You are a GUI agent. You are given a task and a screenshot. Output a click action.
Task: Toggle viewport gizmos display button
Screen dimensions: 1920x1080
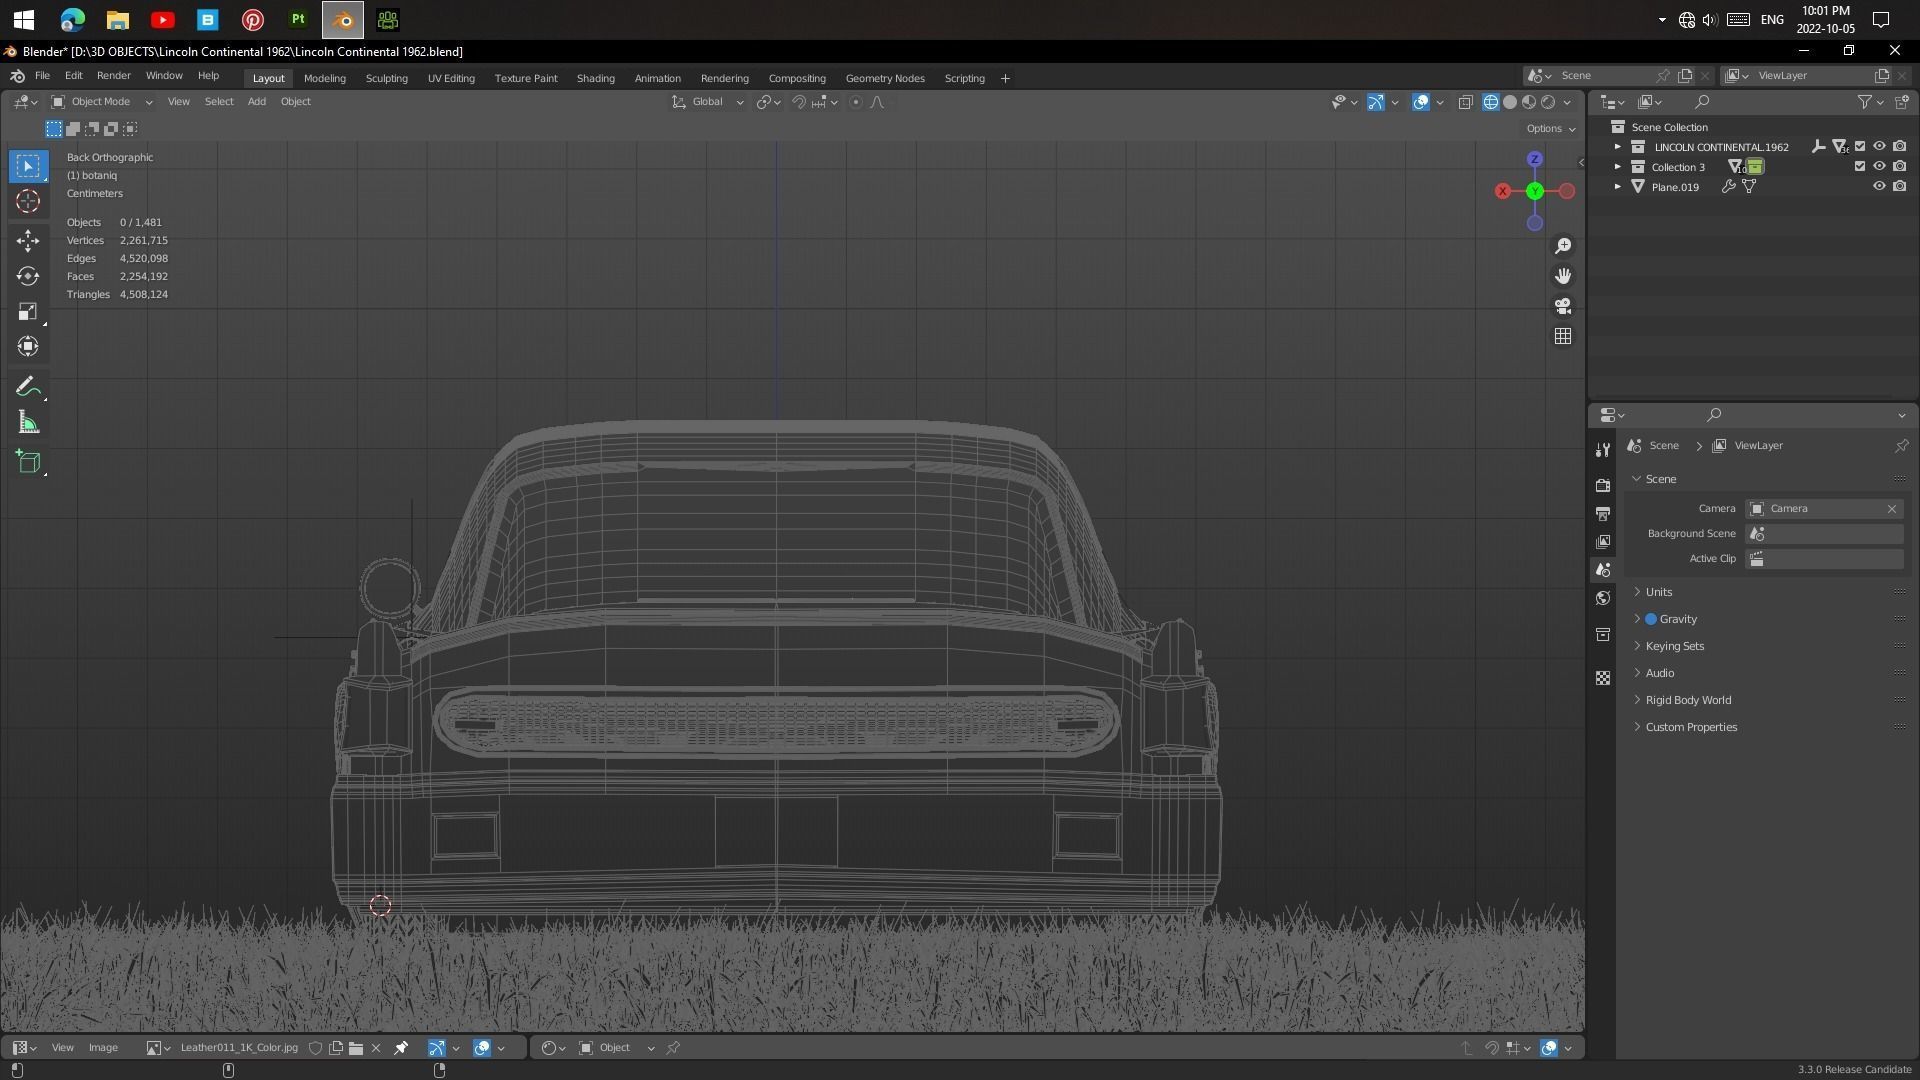click(1376, 102)
